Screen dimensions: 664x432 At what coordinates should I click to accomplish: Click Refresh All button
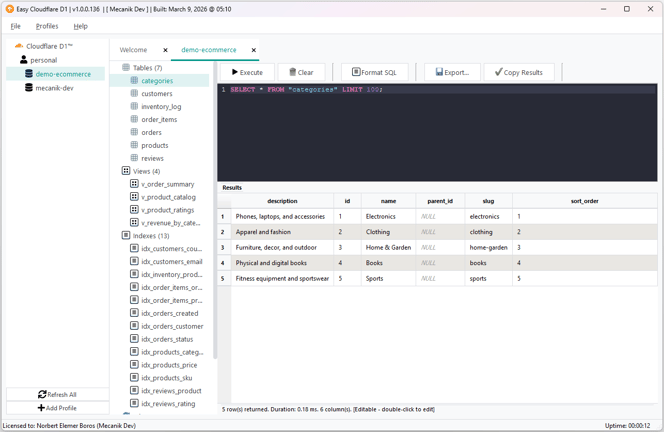click(58, 394)
